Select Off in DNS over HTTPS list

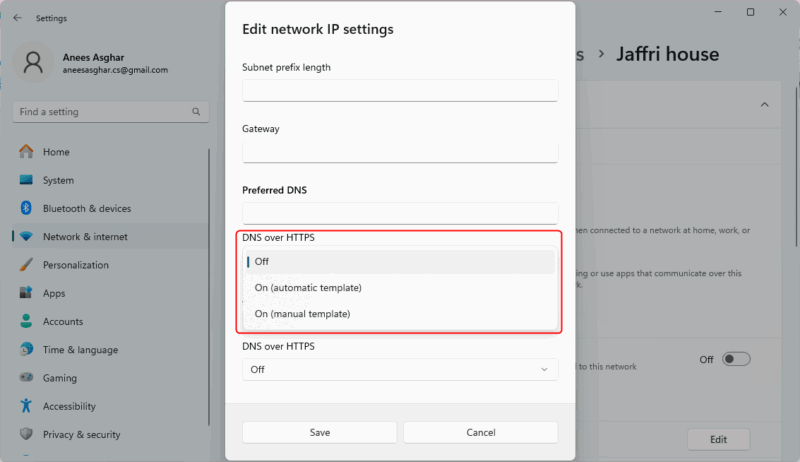[400, 262]
